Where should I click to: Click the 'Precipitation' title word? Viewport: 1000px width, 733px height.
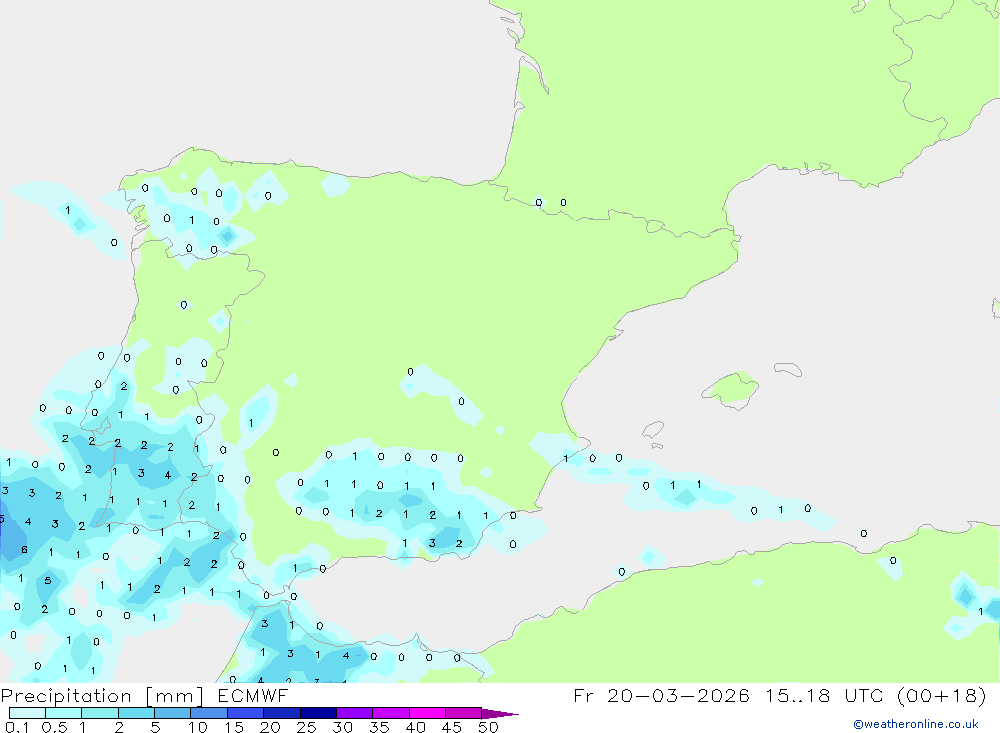click(66, 696)
